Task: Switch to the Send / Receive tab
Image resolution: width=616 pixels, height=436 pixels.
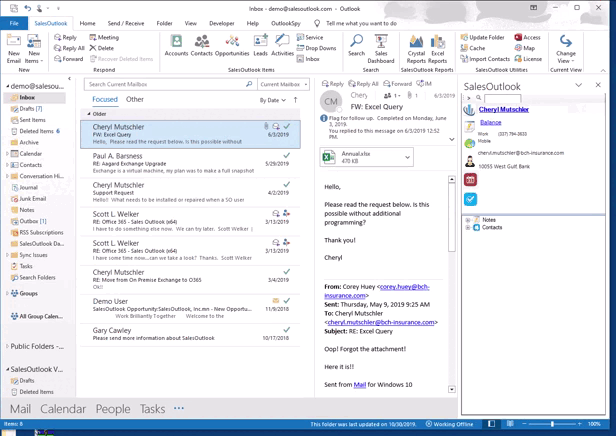Action: click(126, 23)
